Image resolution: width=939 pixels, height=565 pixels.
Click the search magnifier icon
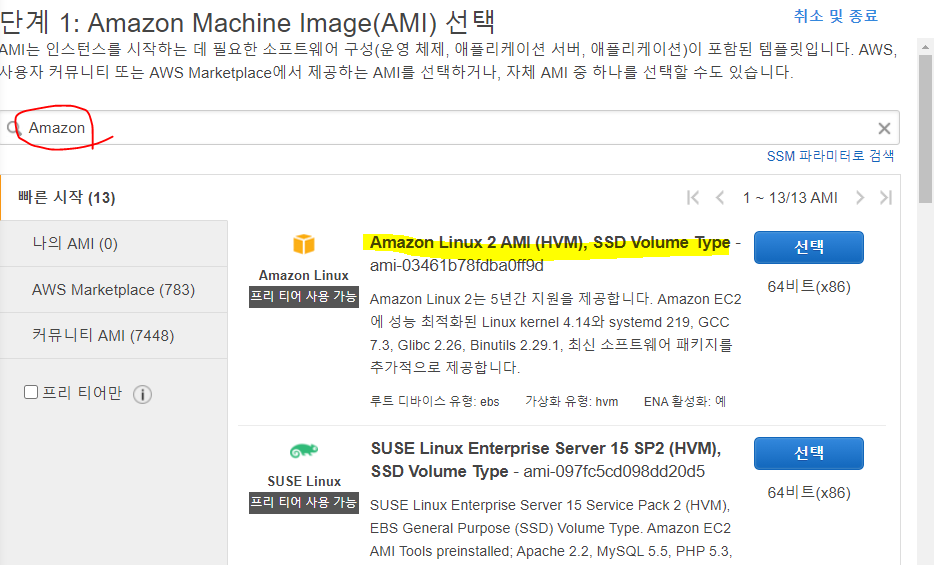tap(14, 128)
